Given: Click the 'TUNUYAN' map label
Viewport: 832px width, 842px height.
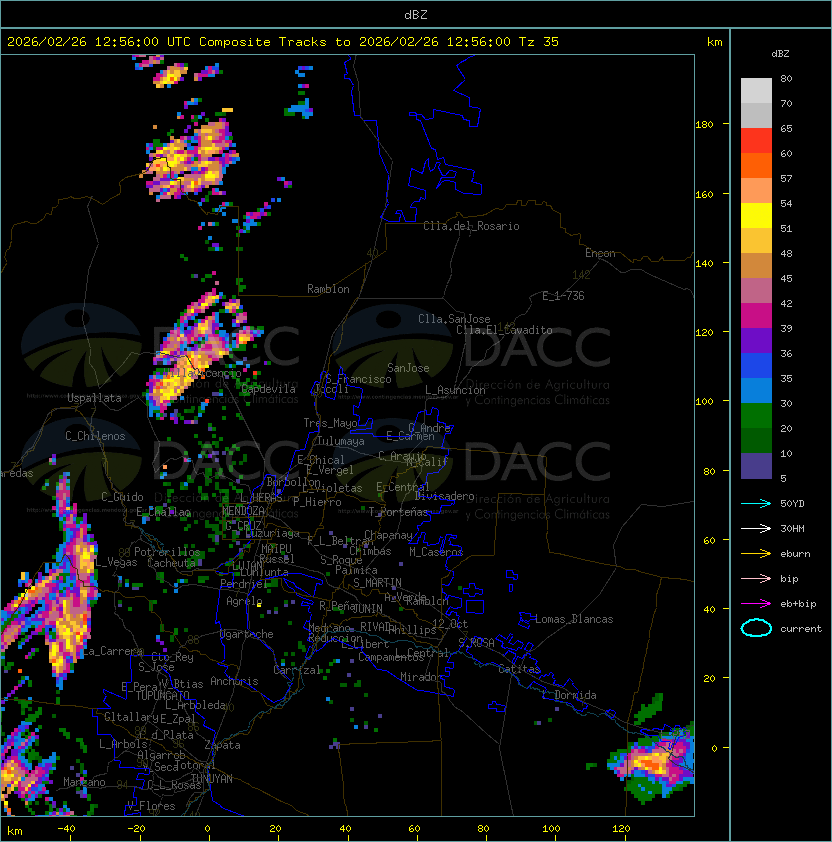Looking at the screenshot, I should [x=212, y=779].
